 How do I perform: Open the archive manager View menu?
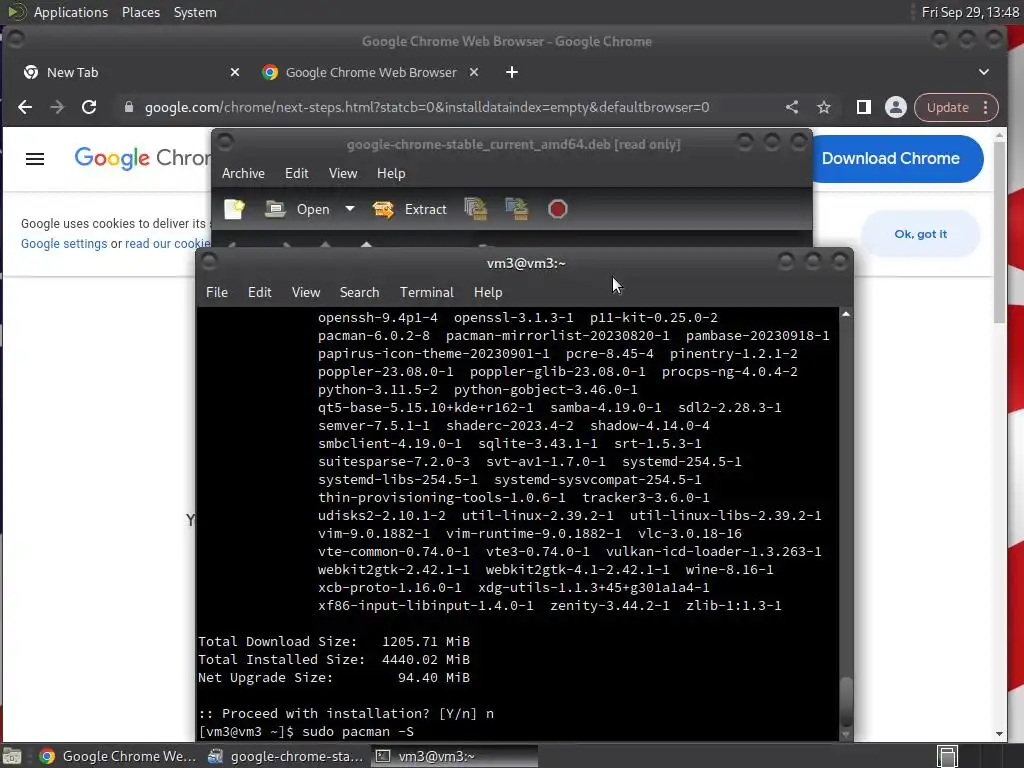click(343, 173)
